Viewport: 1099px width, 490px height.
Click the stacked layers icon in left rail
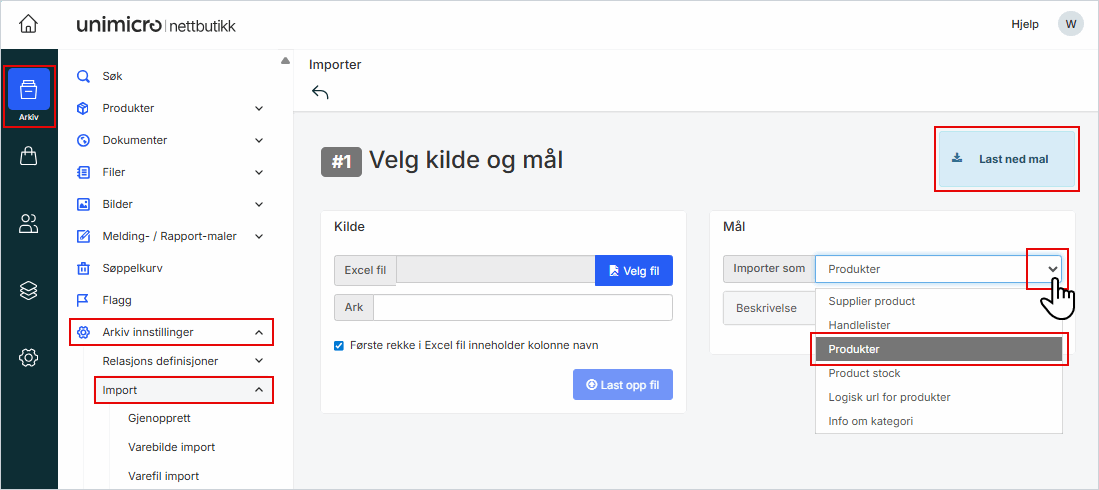[29, 290]
